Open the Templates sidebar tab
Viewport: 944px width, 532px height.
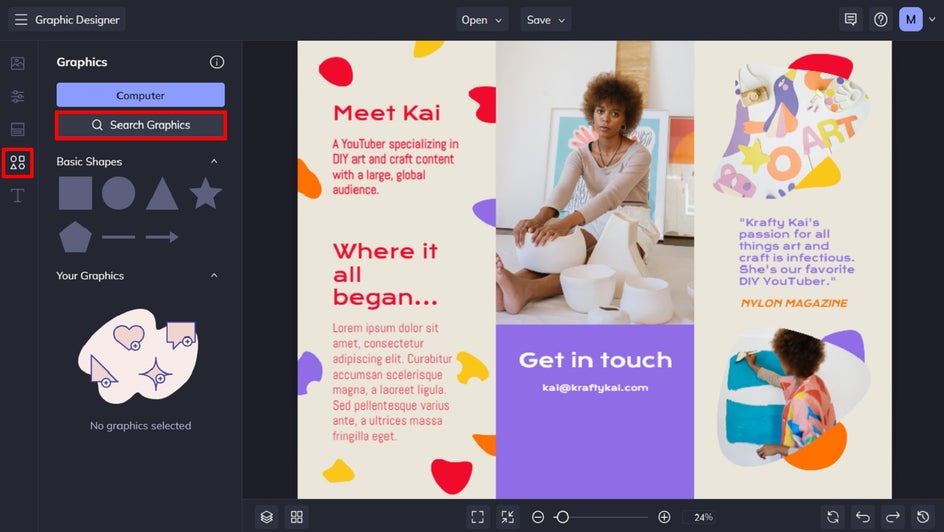[17, 129]
